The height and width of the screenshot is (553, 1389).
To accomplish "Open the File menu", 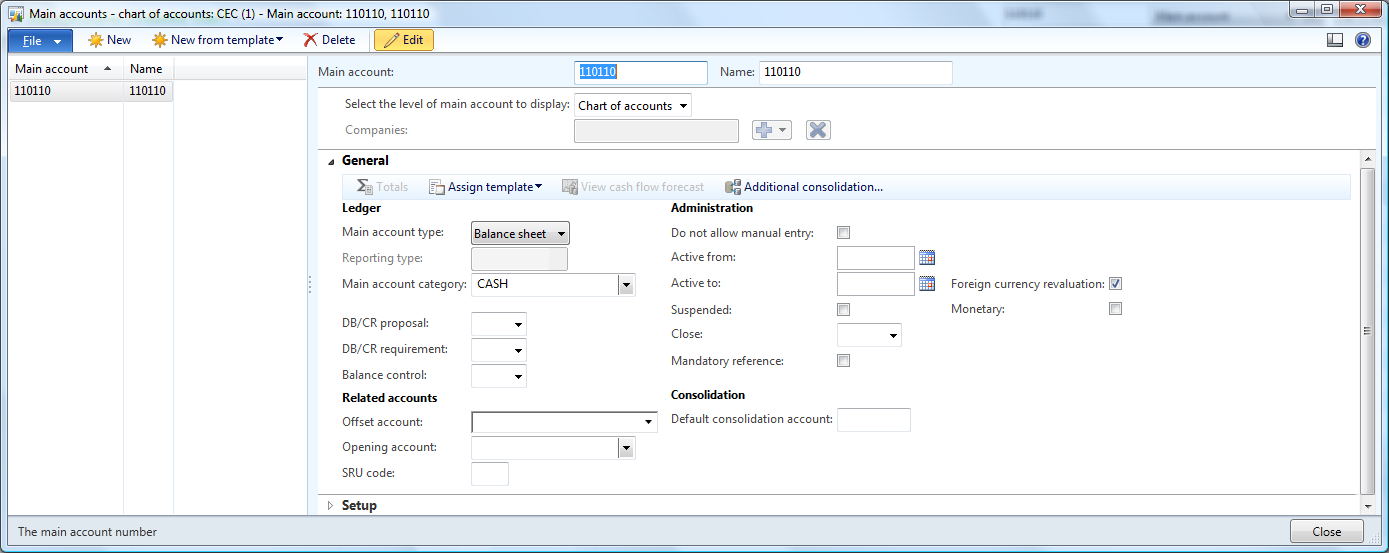I will (x=40, y=40).
